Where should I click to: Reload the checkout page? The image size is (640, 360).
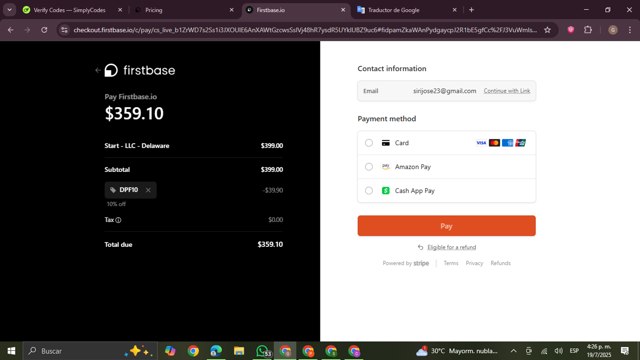[x=44, y=30]
